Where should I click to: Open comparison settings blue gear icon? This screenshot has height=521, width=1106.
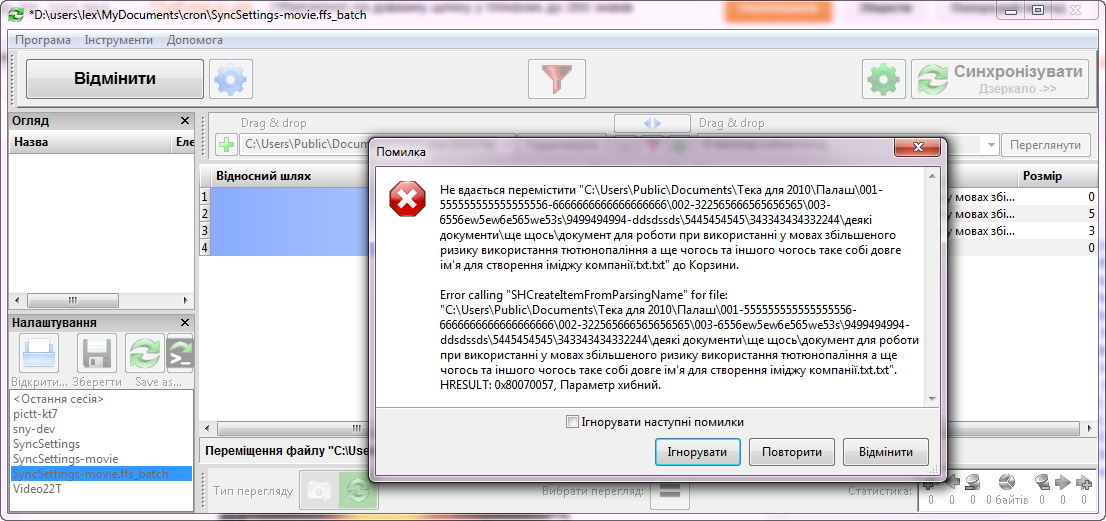(x=231, y=79)
